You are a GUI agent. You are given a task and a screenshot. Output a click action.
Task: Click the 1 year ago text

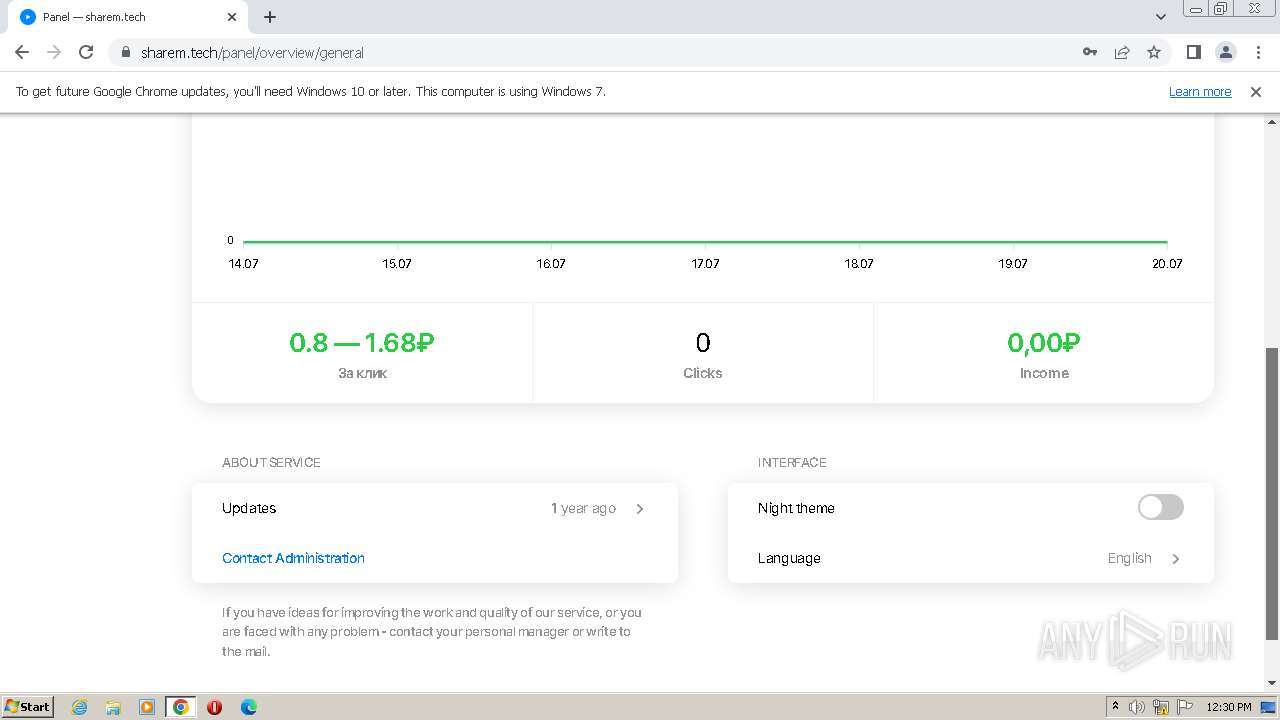583,508
